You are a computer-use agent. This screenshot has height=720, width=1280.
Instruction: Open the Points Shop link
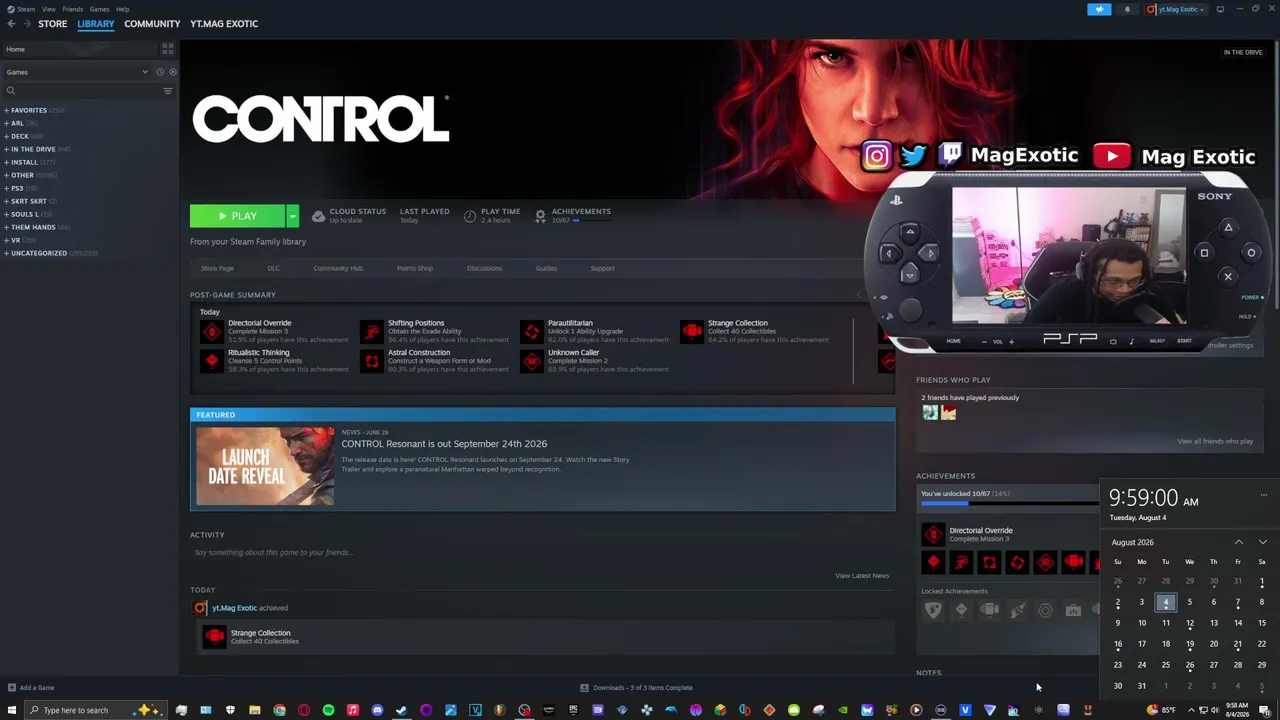click(415, 268)
